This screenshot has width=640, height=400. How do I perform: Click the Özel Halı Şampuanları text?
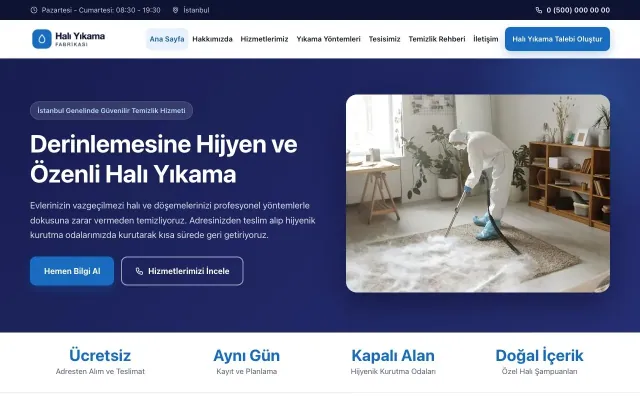pyautogui.click(x=539, y=371)
